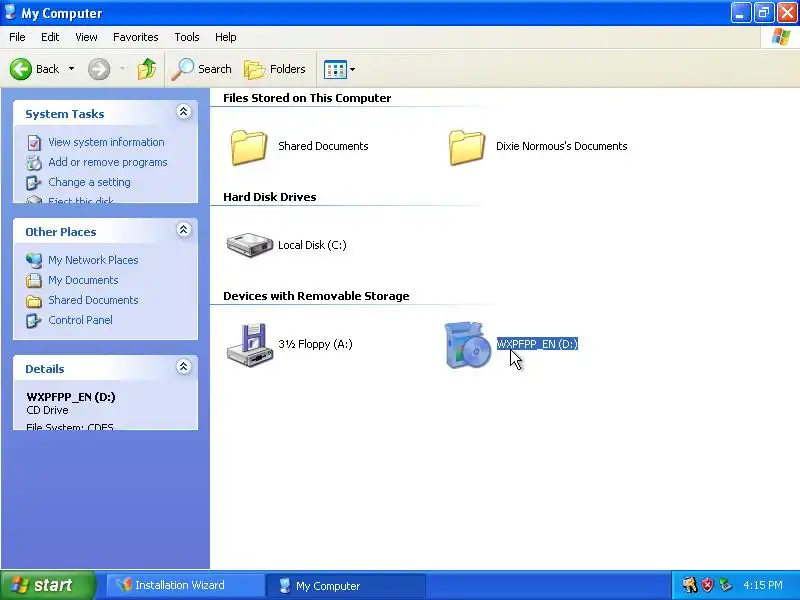Click the Windows flag logo icon
Image resolution: width=800 pixels, height=600 pixels.
(x=781, y=37)
